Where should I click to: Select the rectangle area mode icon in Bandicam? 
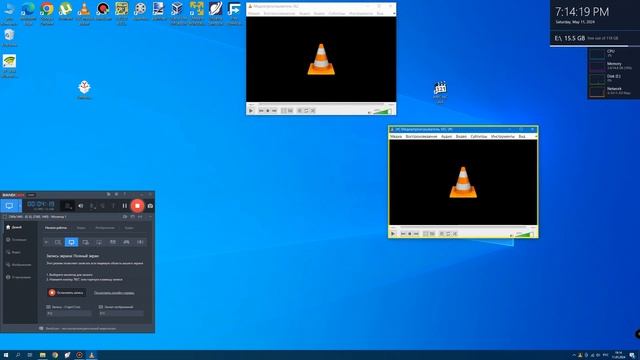pos(58,242)
